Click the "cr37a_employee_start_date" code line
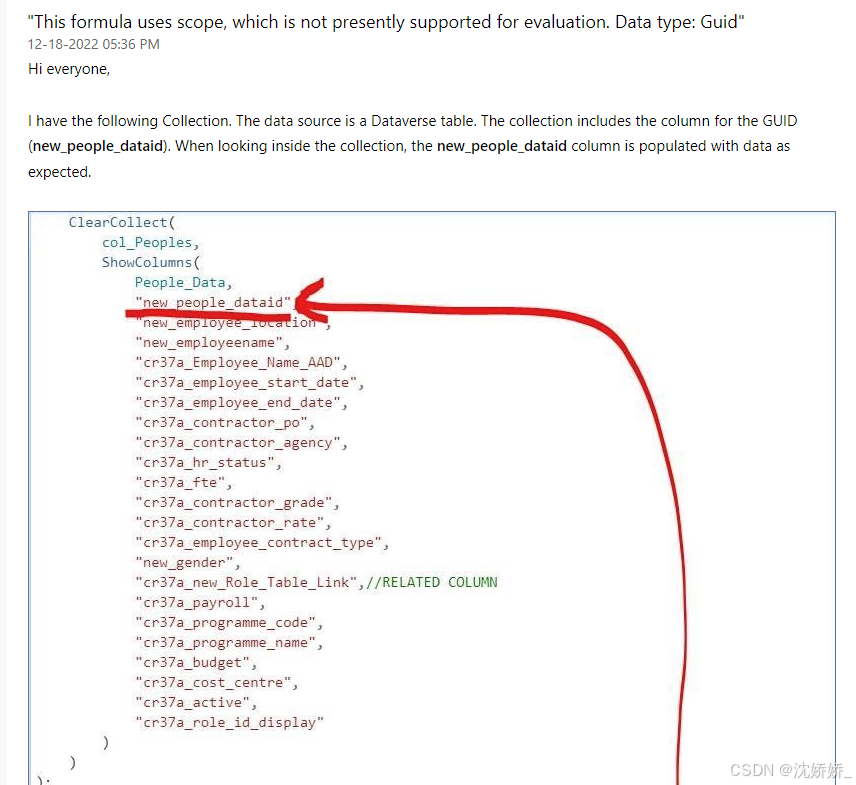This screenshot has width=856, height=785. pyautogui.click(x=249, y=383)
